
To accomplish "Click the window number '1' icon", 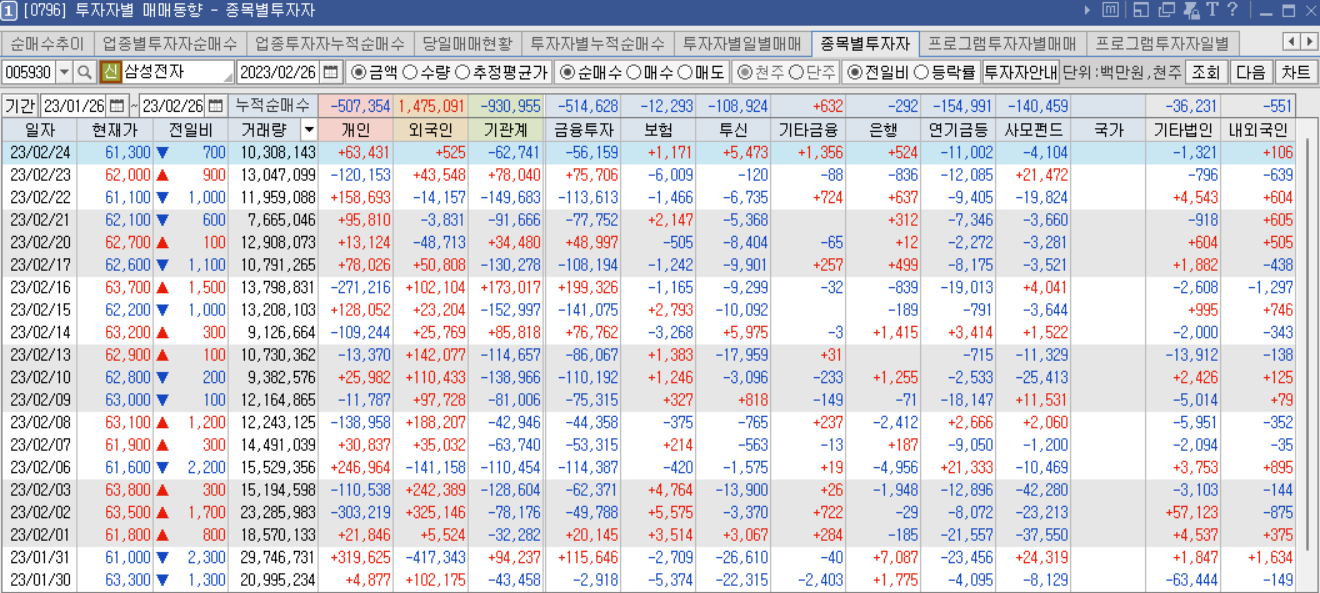I will pyautogui.click(x=9, y=10).
